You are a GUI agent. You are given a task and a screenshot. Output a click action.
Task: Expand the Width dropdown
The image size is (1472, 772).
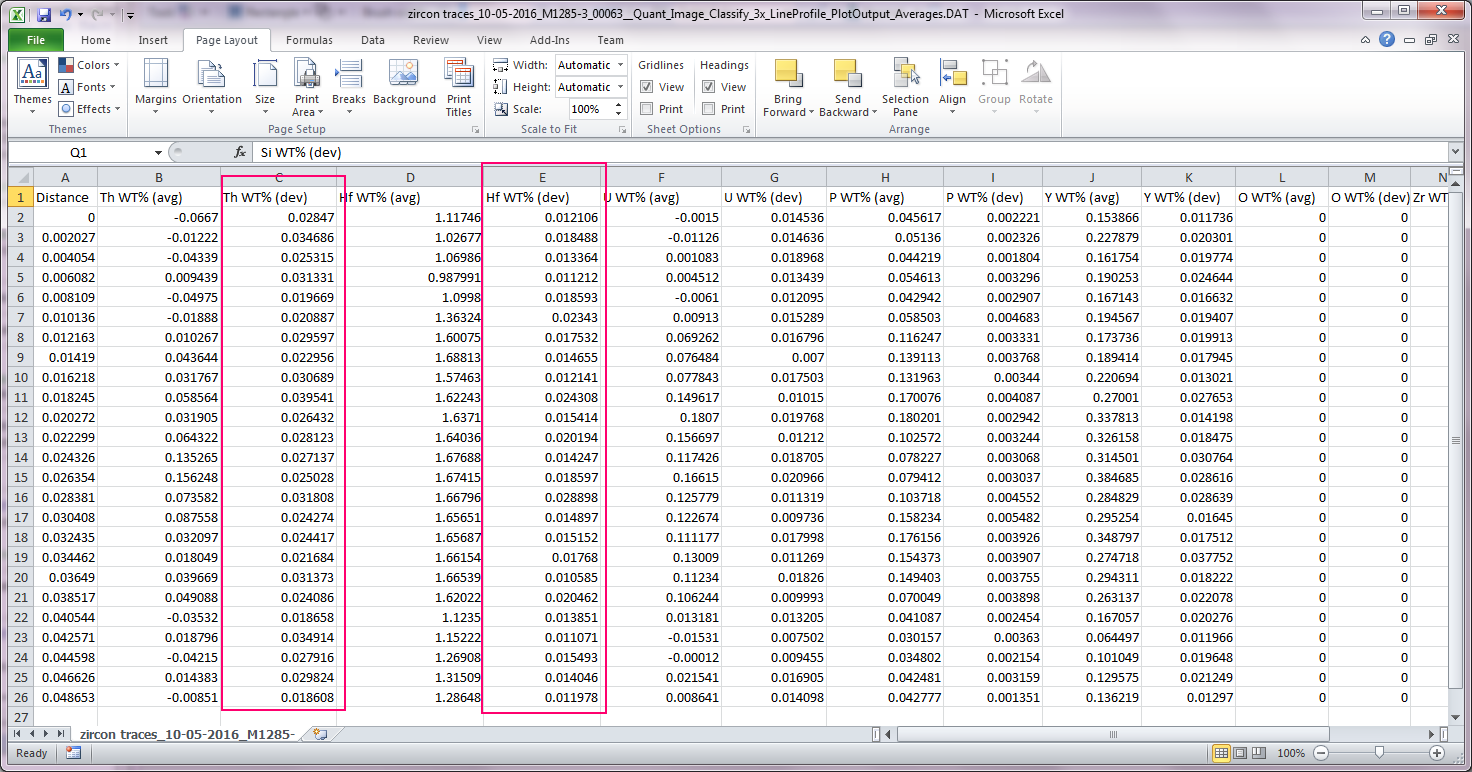click(x=620, y=65)
